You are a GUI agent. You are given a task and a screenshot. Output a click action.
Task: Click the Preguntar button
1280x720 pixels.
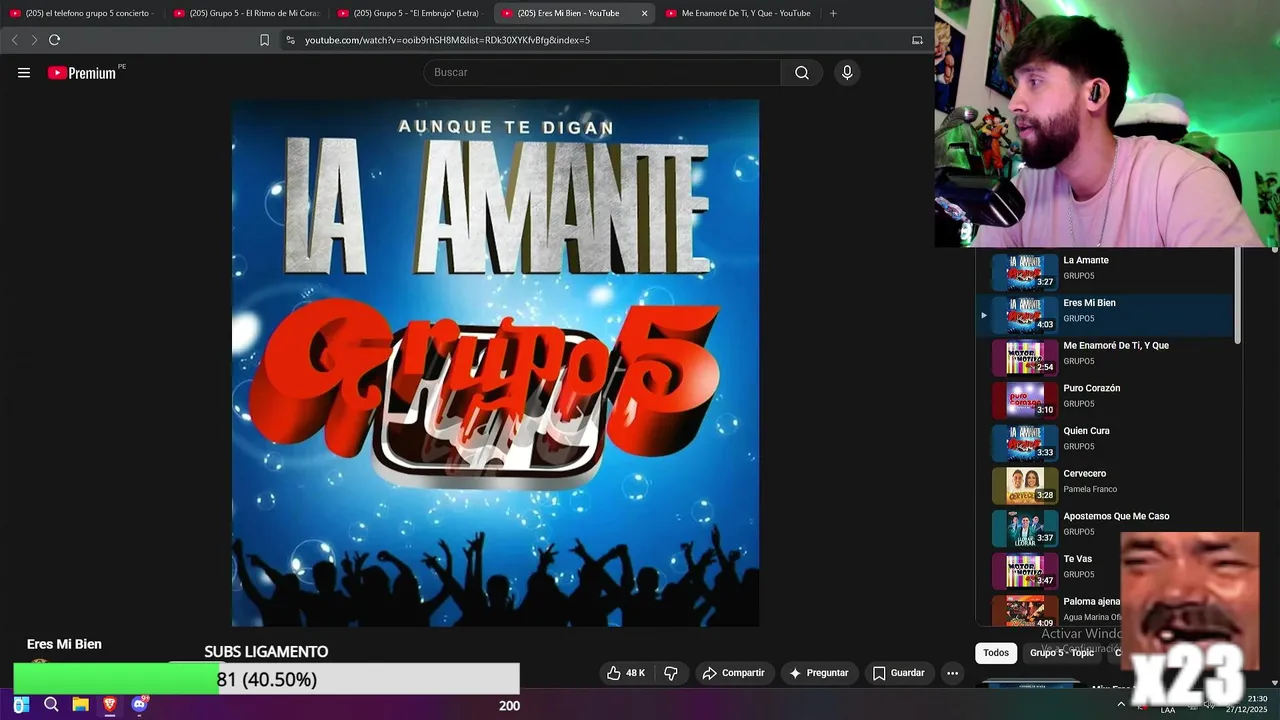point(819,673)
